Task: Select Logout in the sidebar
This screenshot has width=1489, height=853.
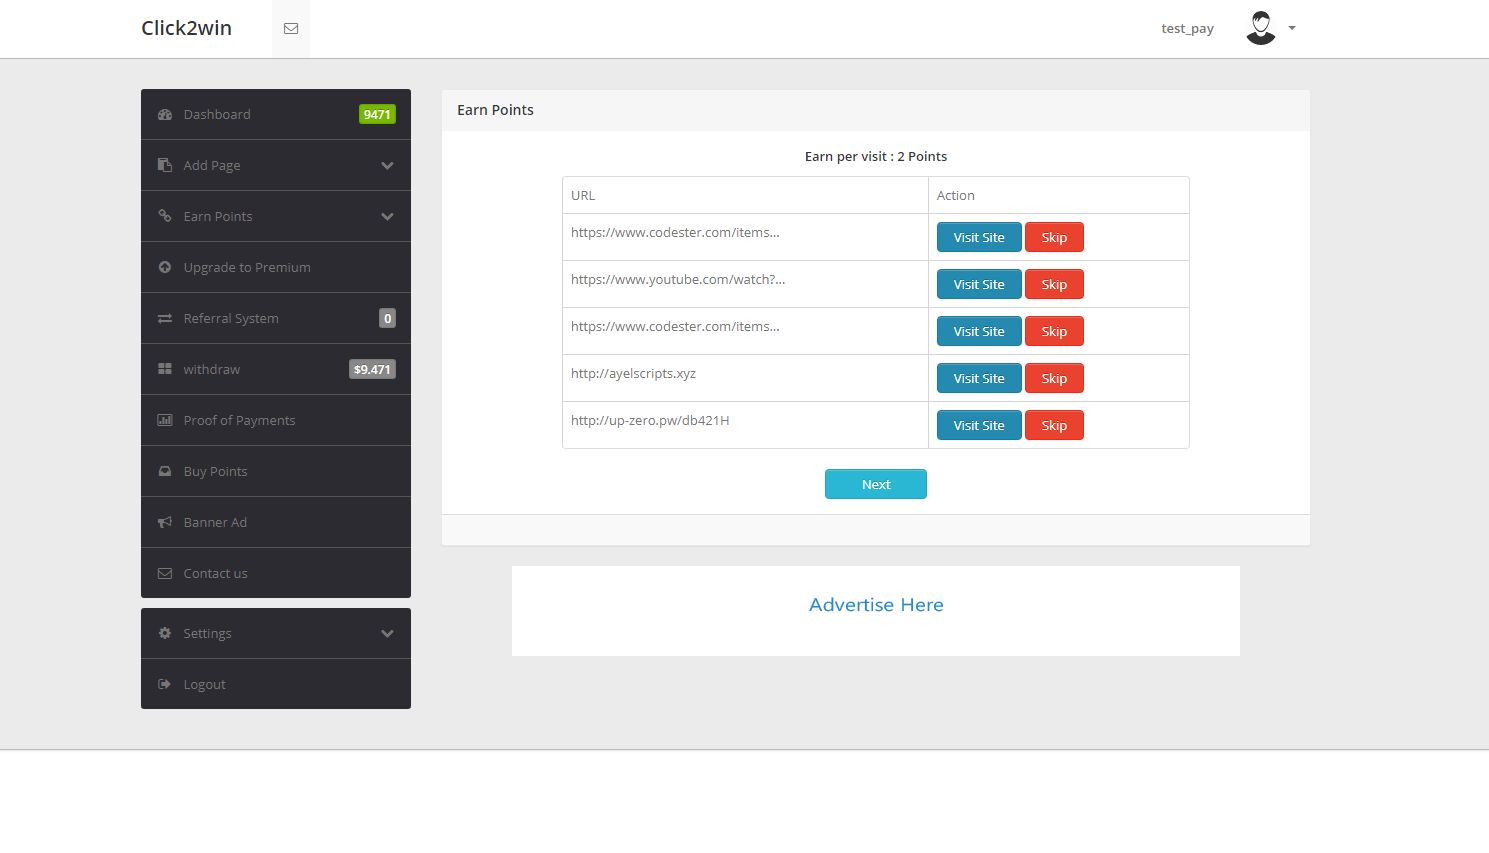Action: point(276,685)
